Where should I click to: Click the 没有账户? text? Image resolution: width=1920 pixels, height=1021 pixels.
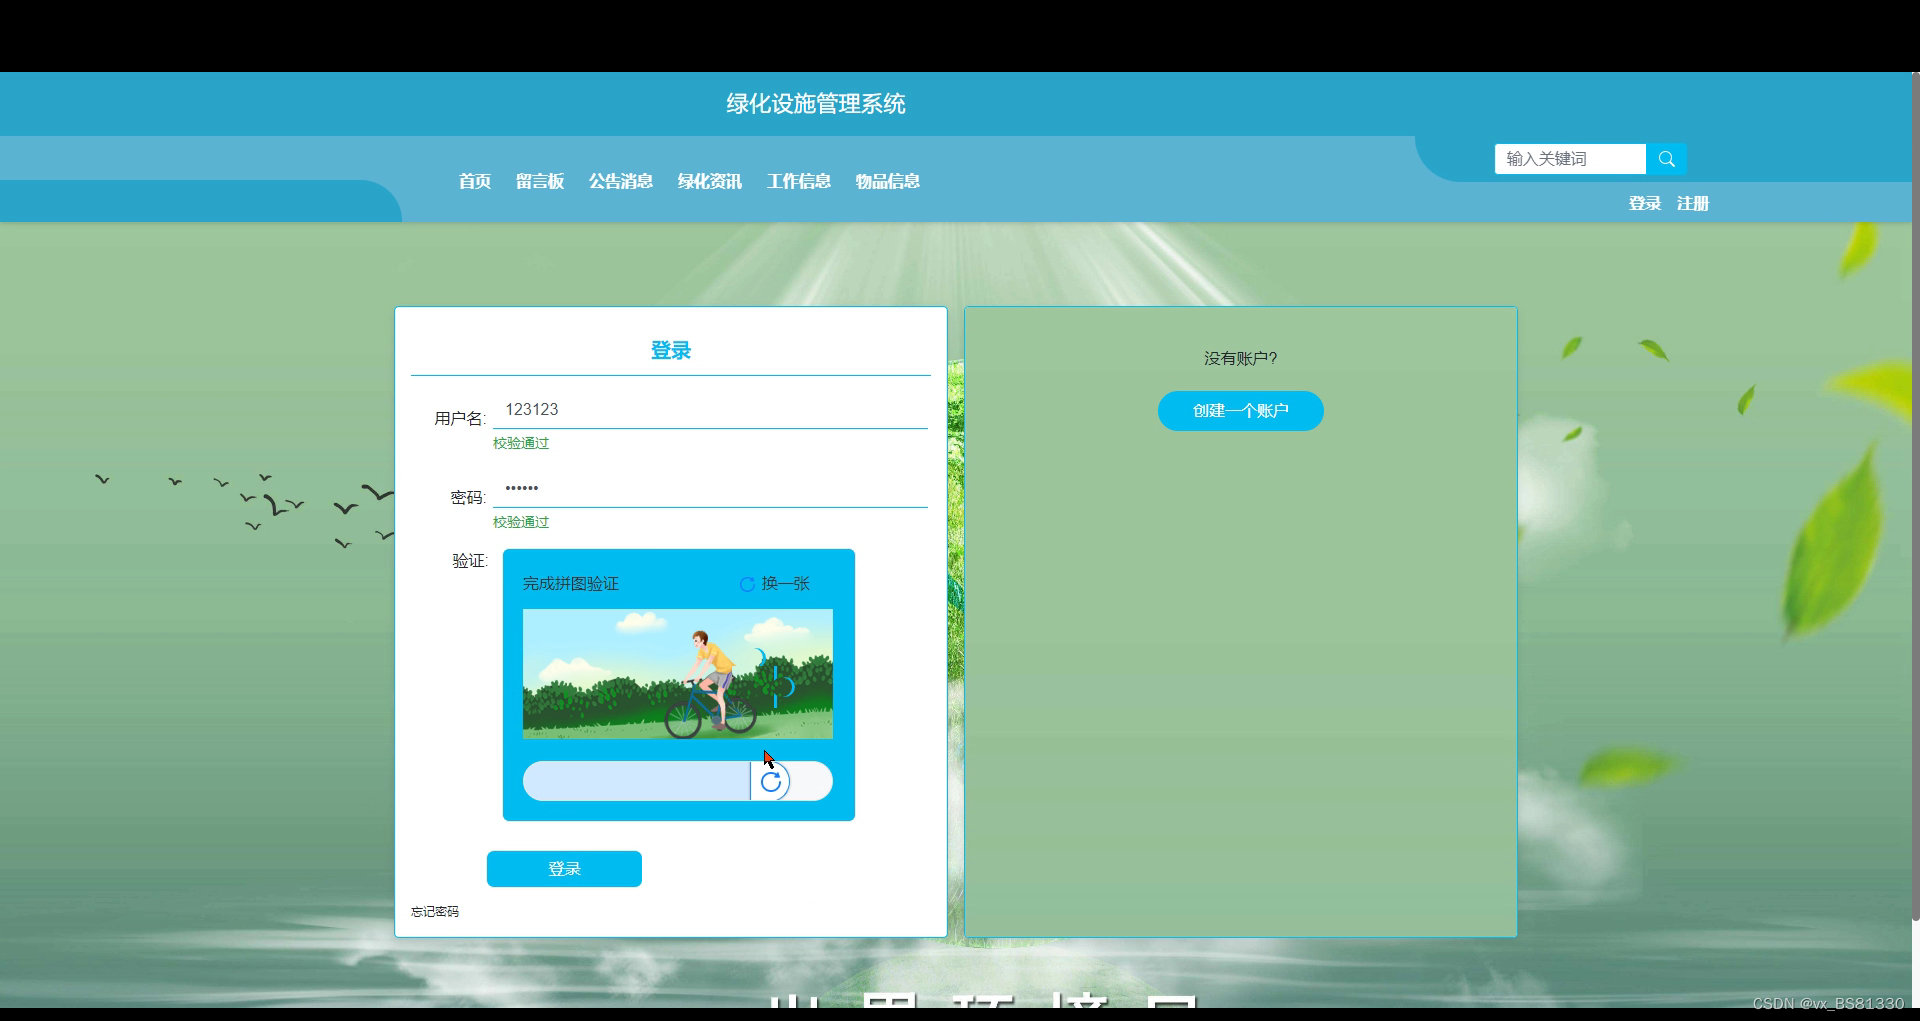point(1241,358)
